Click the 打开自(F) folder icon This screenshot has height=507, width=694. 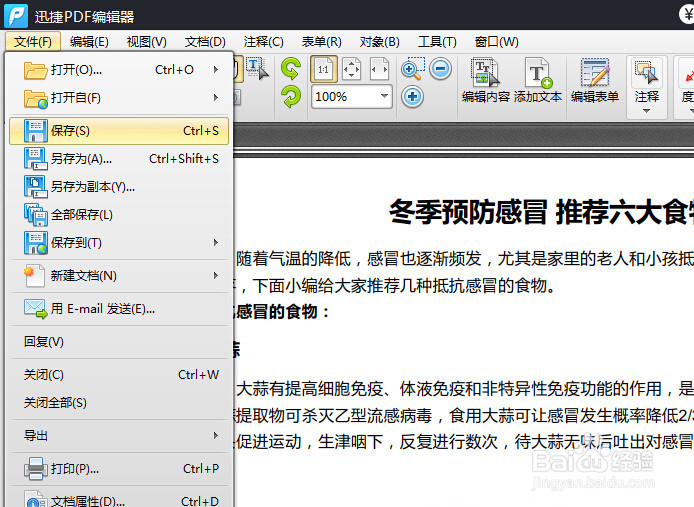(x=35, y=98)
